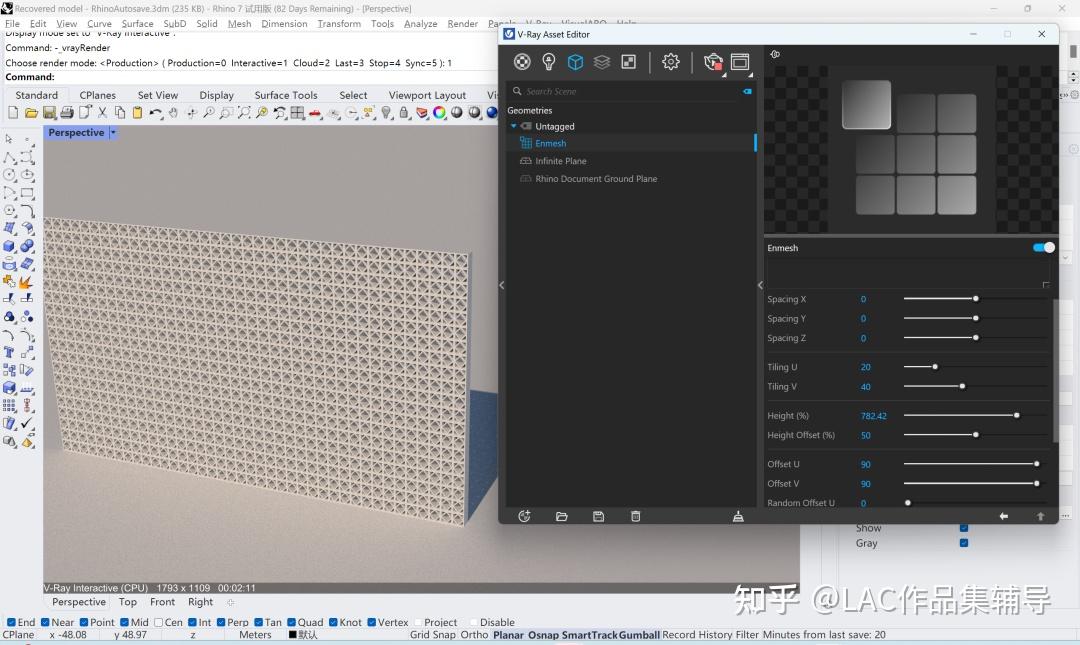Collapse the Untagged geometry group
The height and width of the screenshot is (645, 1080).
514,126
